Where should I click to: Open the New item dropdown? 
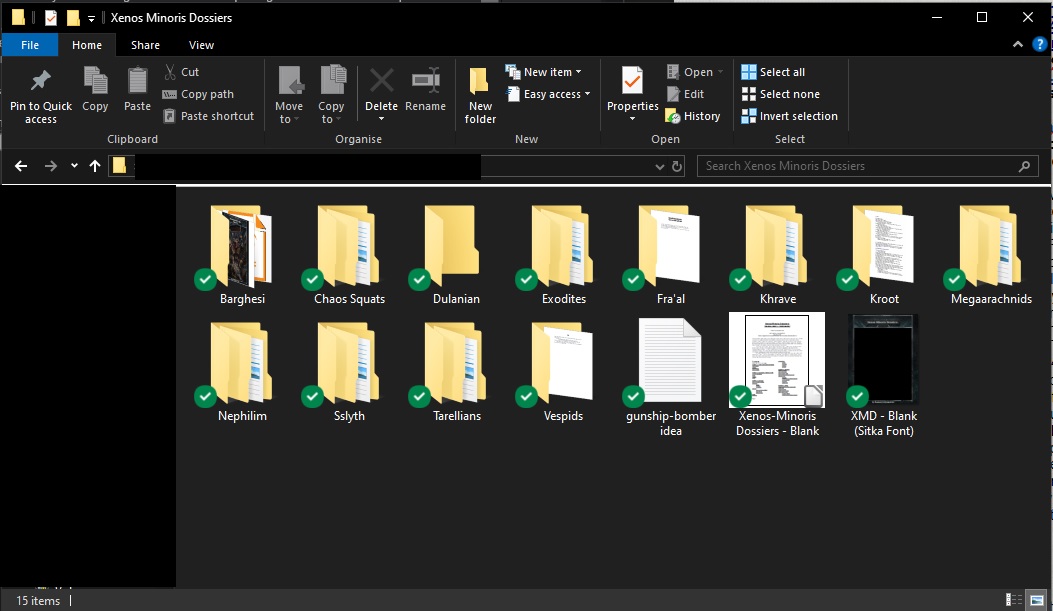[x=543, y=72]
